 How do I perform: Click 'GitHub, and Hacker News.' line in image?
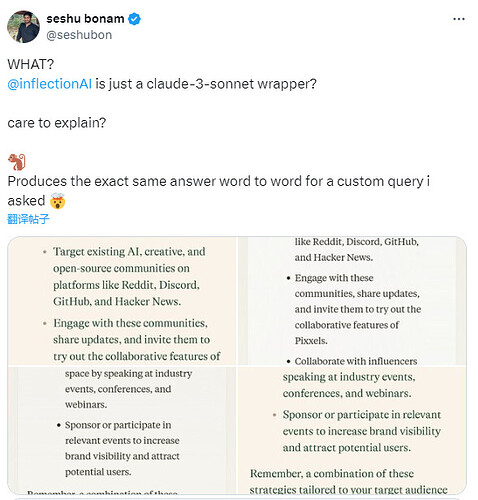point(117,301)
